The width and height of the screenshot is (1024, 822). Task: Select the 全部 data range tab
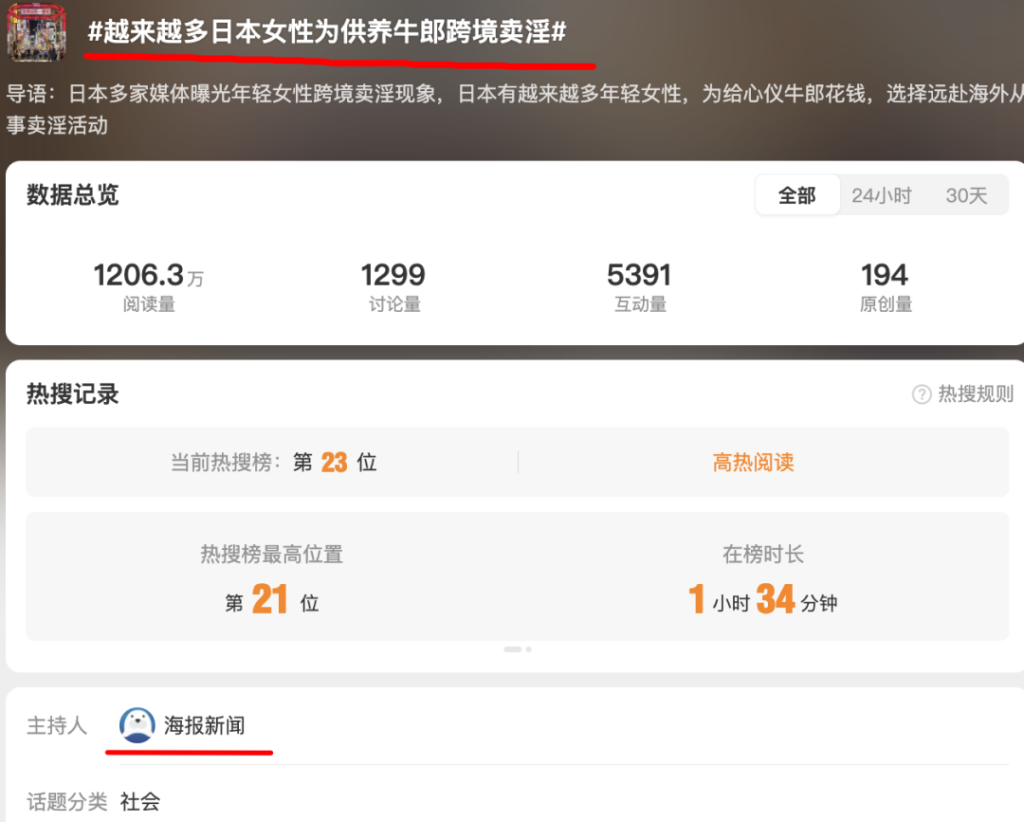tap(796, 196)
